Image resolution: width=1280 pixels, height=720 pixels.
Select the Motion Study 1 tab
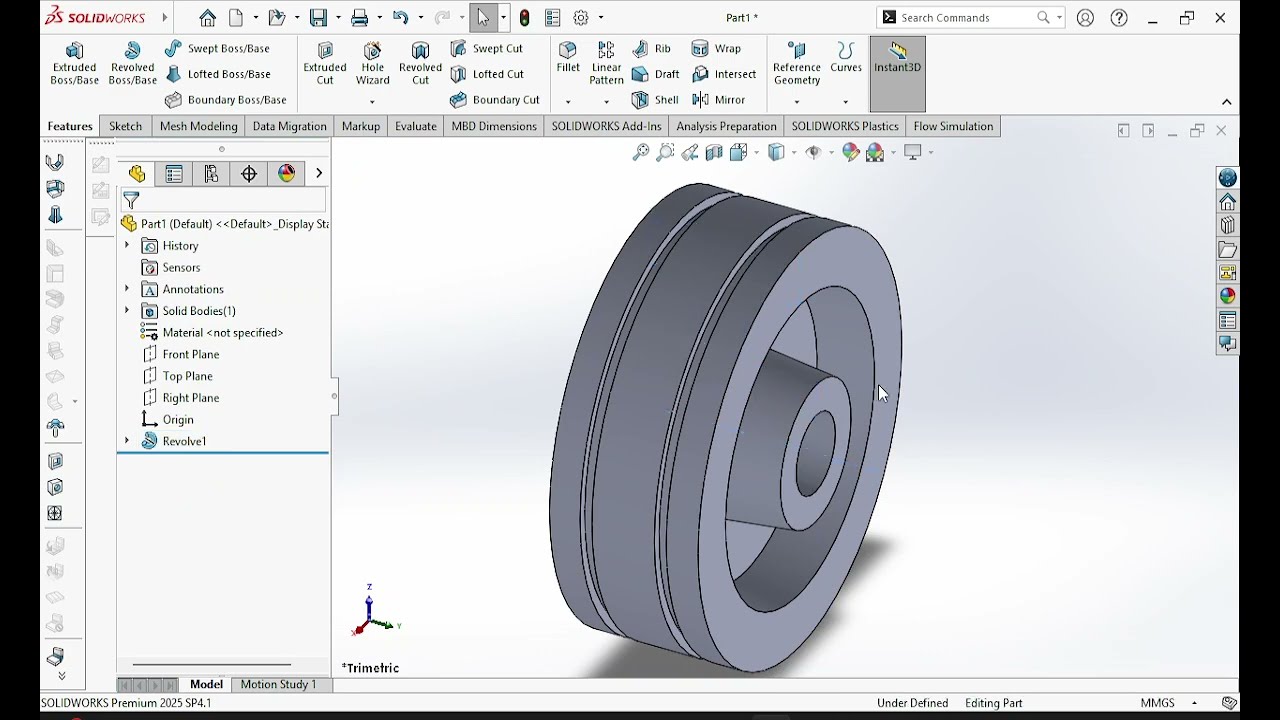coord(278,685)
